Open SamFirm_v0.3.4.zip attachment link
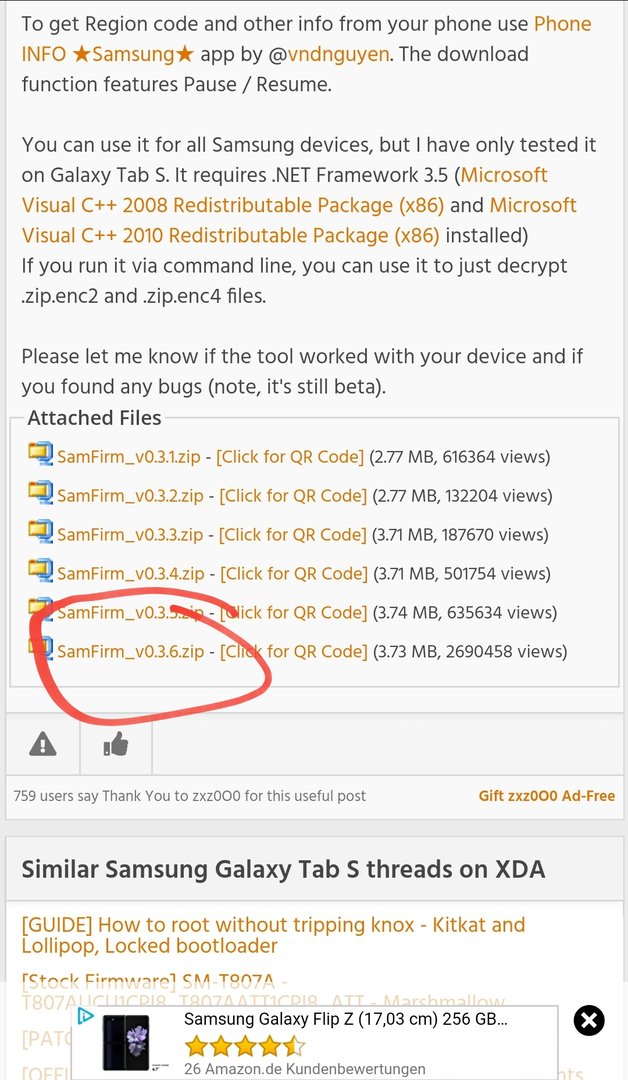 [x=131, y=574]
